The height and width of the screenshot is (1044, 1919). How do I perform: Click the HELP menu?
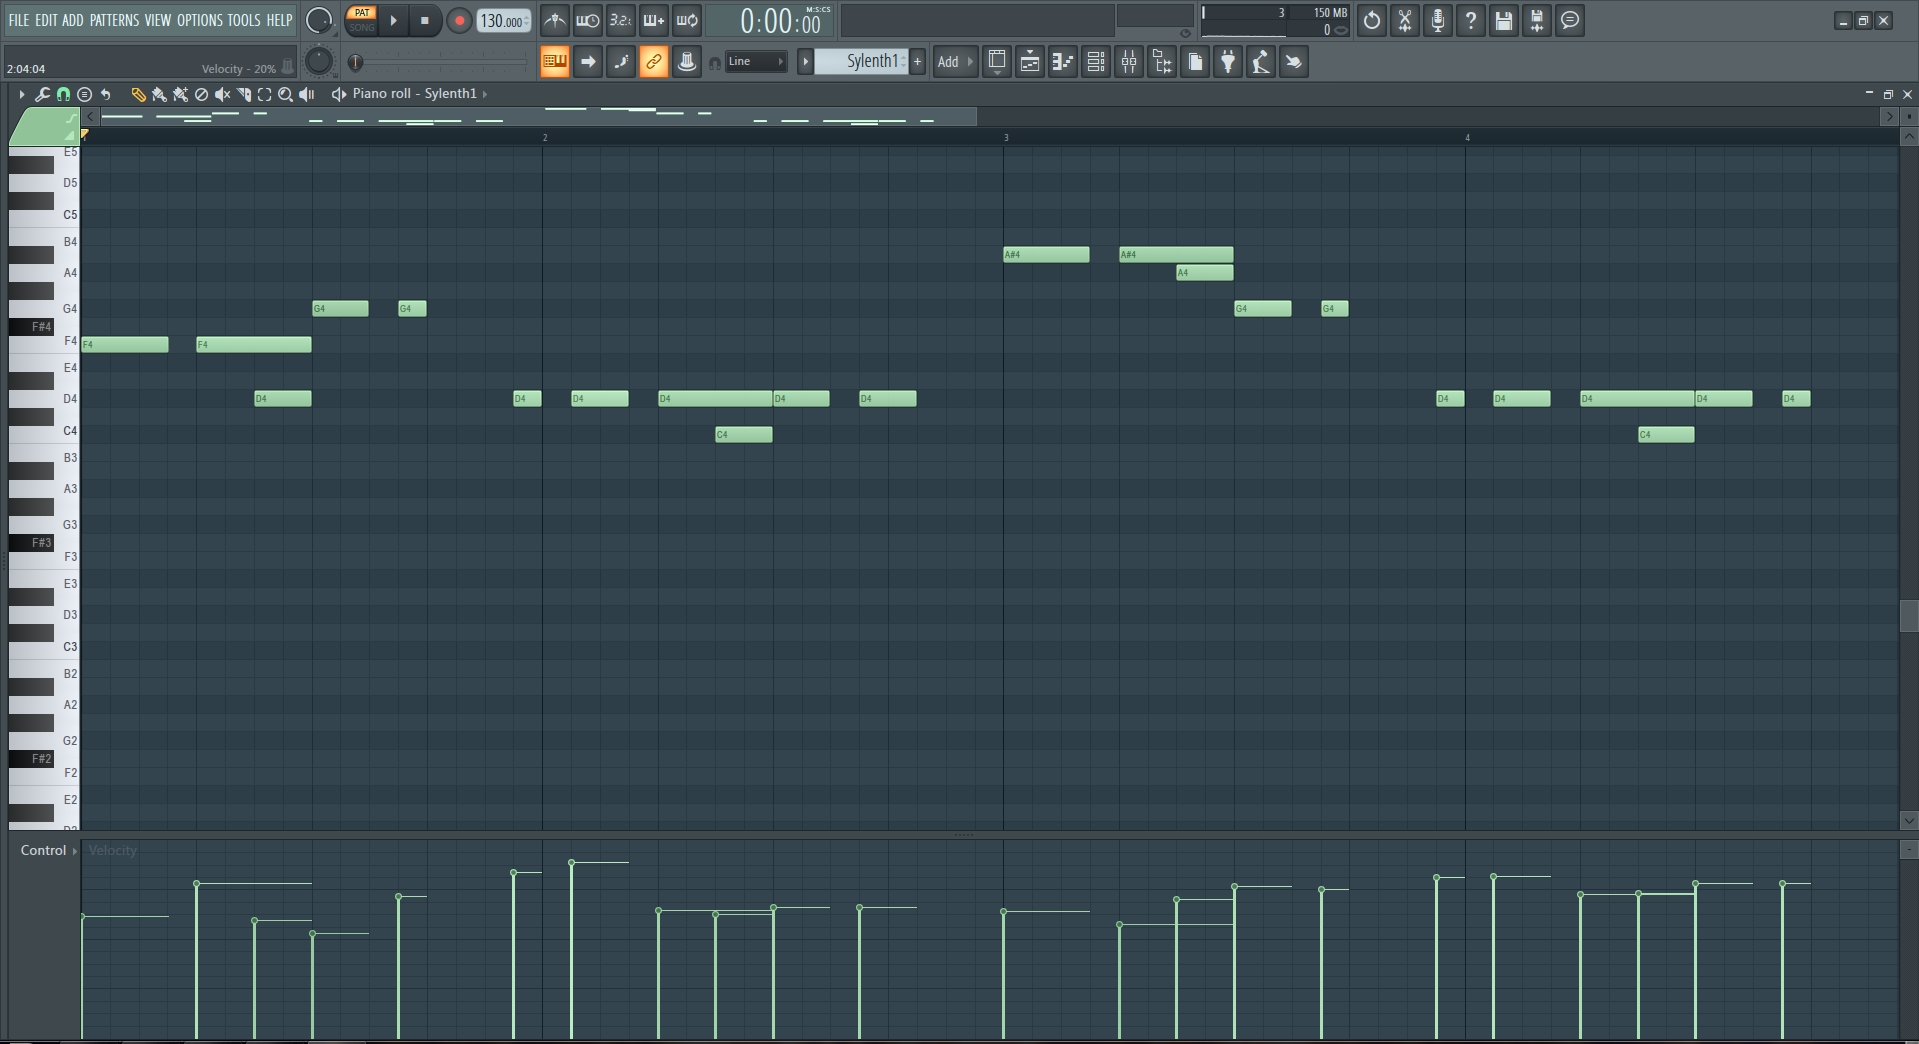(x=279, y=20)
